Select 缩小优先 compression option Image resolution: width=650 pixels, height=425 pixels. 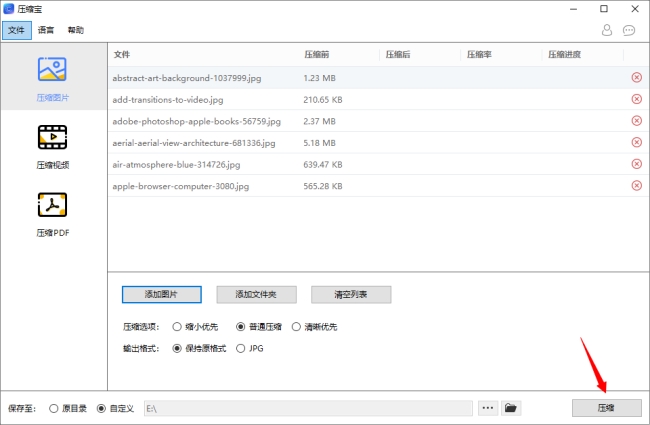(x=195, y=327)
